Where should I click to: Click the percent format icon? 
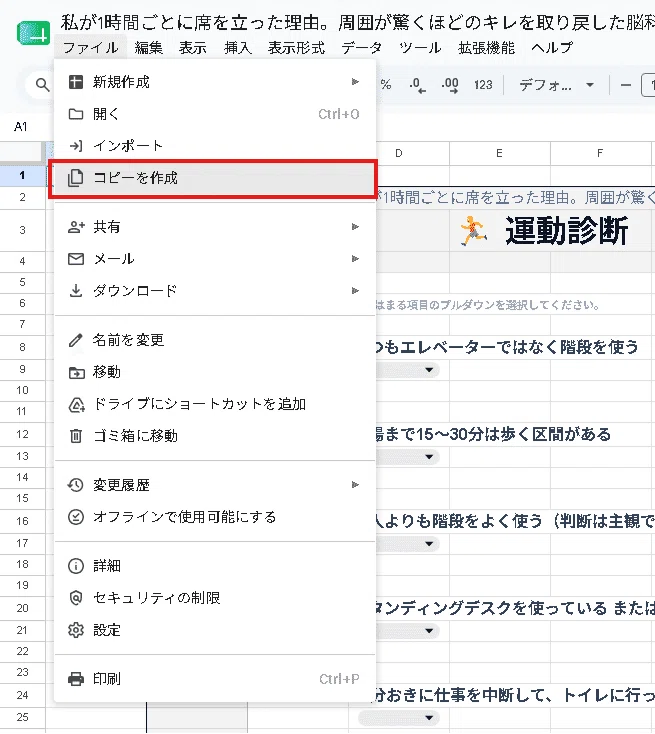386,84
